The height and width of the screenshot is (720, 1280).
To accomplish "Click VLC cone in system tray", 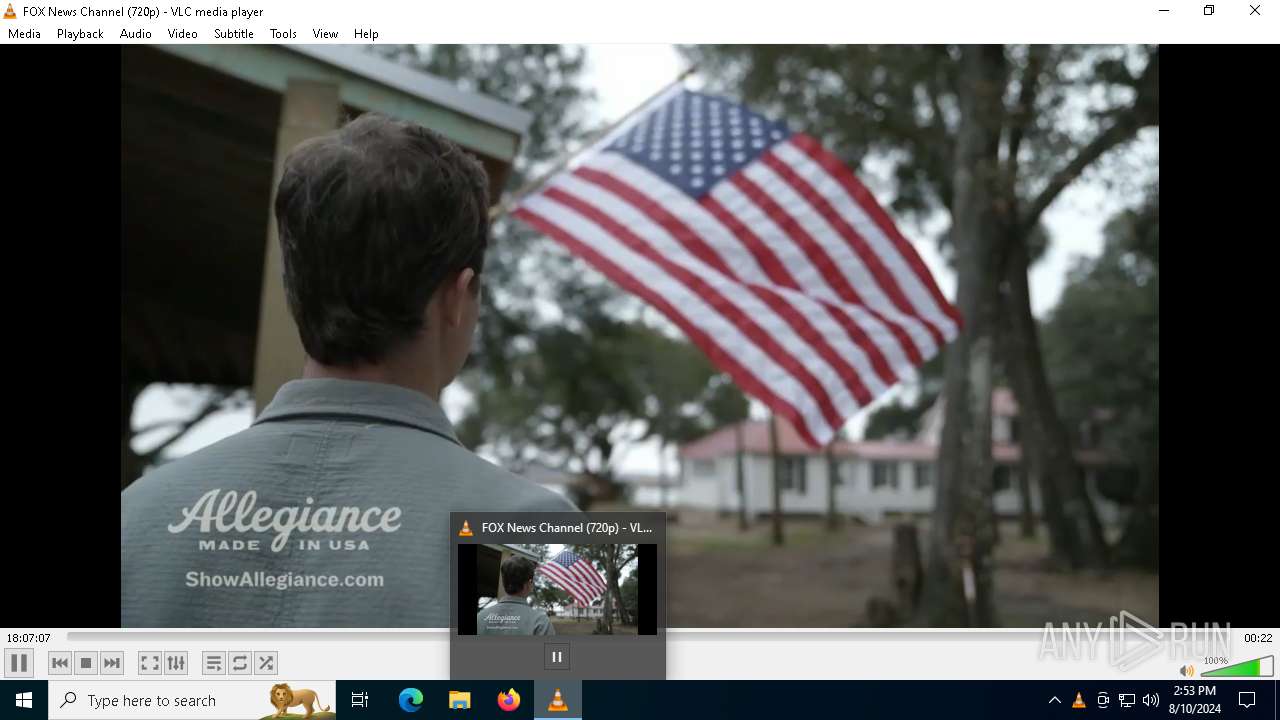I will tap(1079, 700).
